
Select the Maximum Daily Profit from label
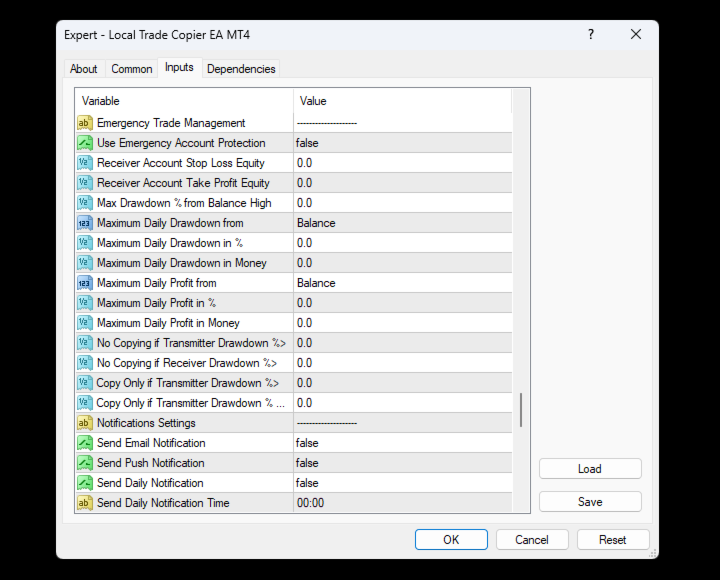[157, 283]
